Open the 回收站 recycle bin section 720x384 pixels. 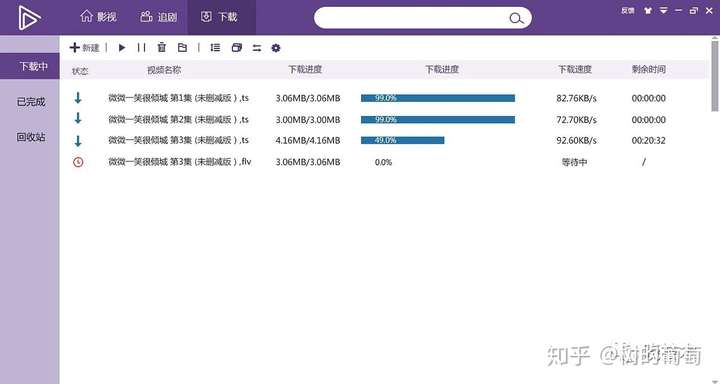pyautogui.click(x=31, y=137)
